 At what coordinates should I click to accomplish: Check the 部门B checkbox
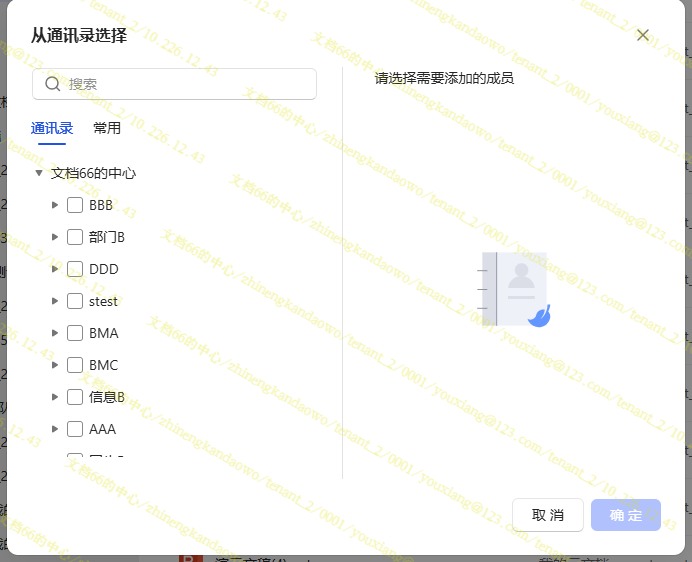[x=75, y=237]
